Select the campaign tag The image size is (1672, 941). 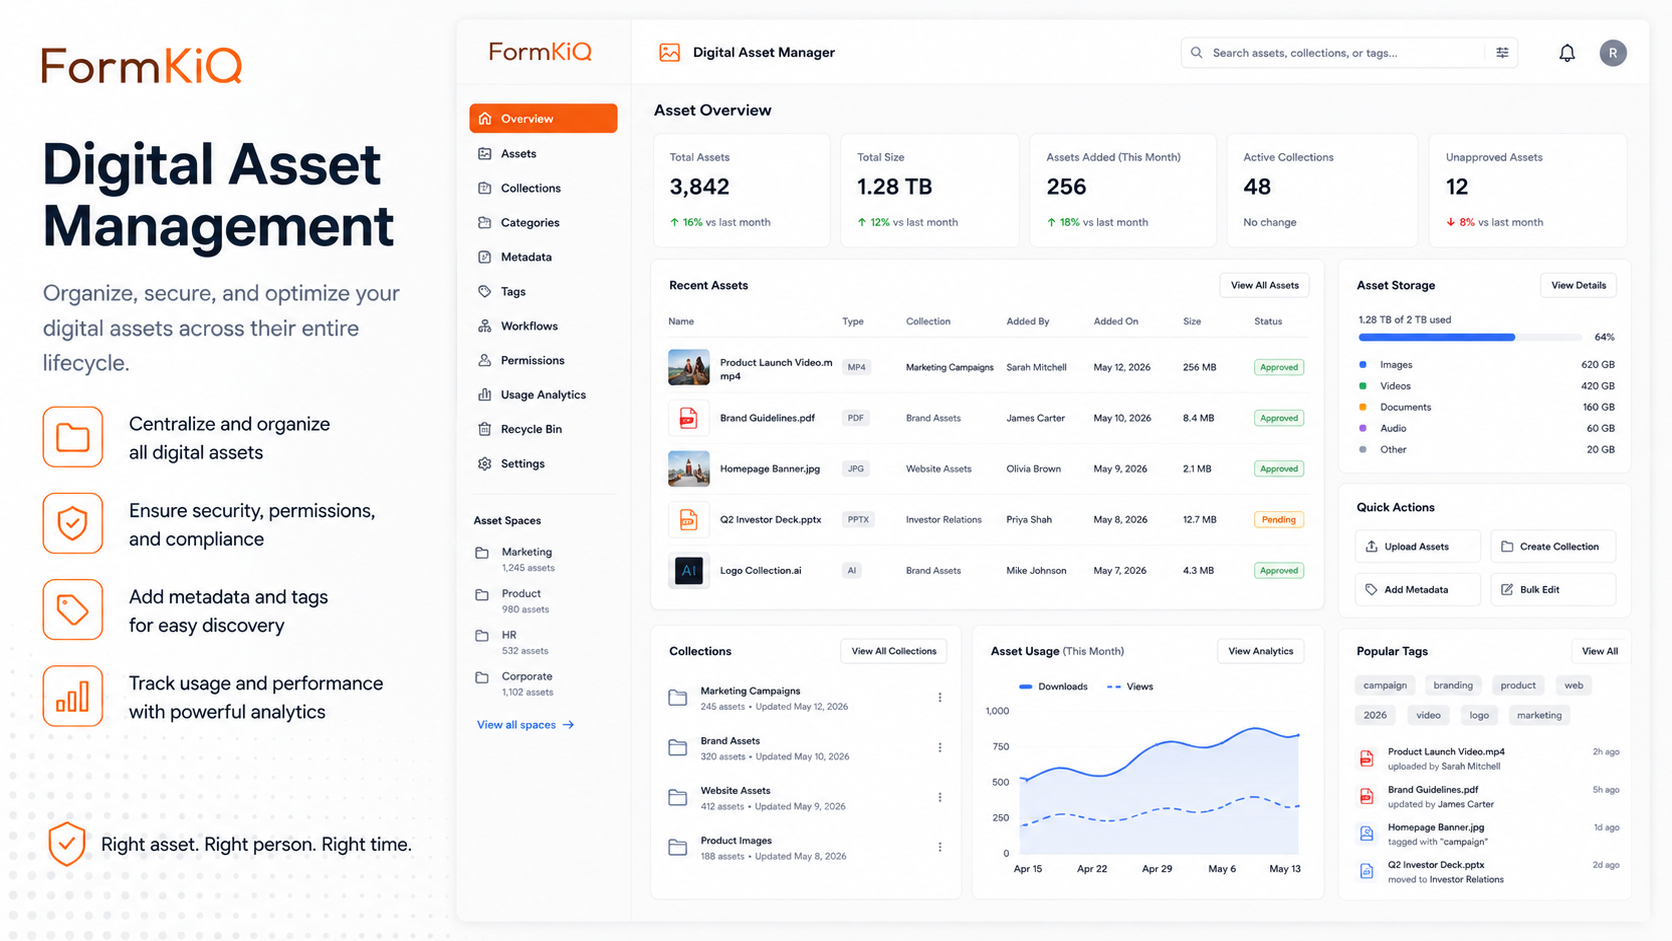point(1385,685)
